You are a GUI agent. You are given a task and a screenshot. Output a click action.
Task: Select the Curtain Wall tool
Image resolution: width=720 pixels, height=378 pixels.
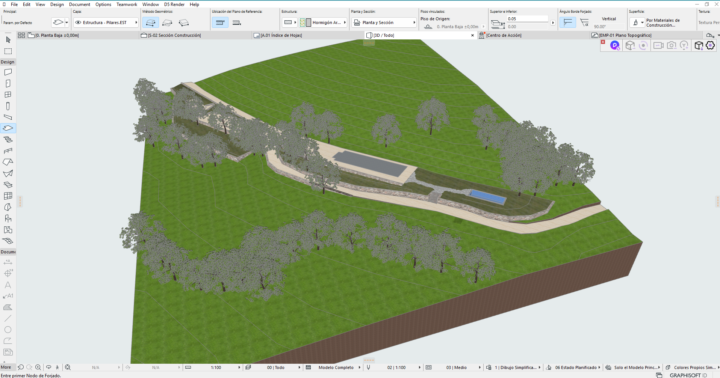pos(8,196)
